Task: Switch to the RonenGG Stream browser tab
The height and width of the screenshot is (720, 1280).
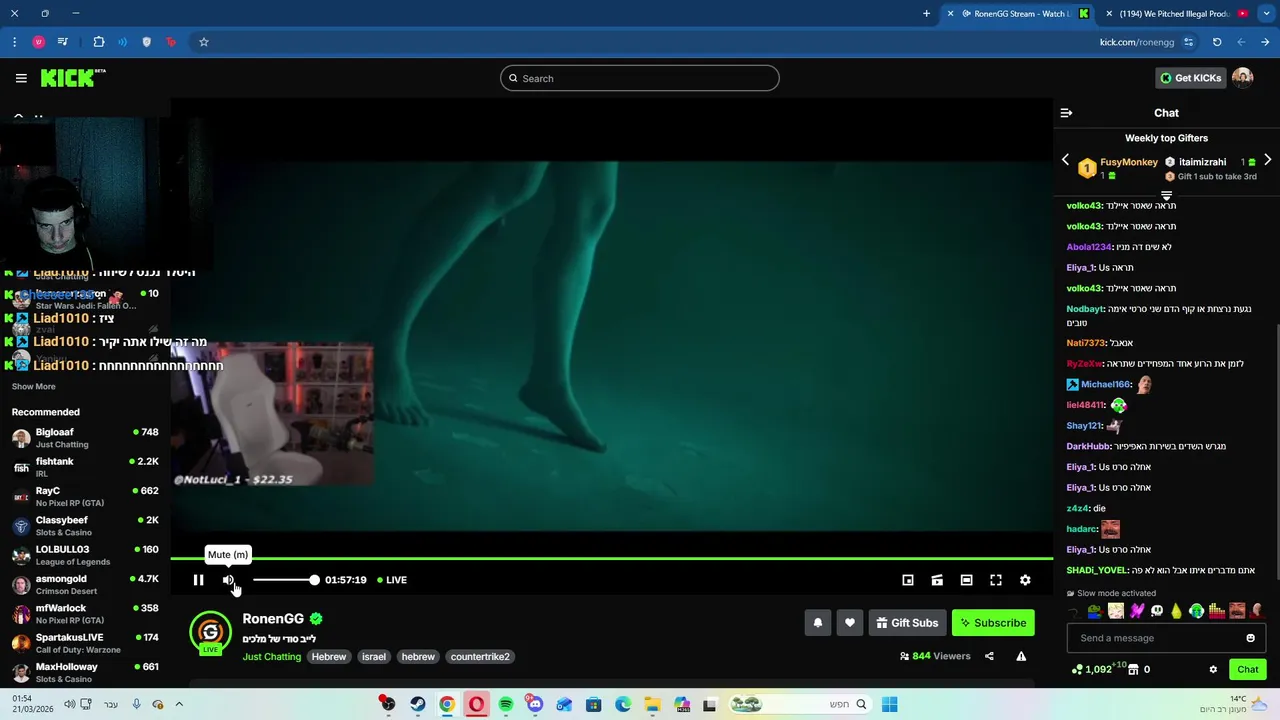Action: click(1020, 14)
